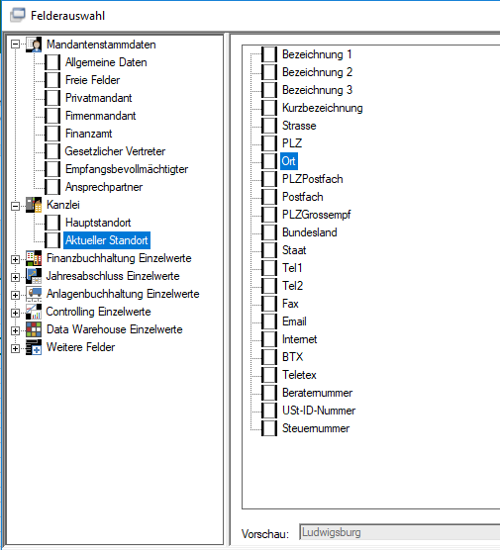Expand Anlagenbuchhaltung Einzelwerte node
The image size is (500, 550).
click(x=15, y=295)
